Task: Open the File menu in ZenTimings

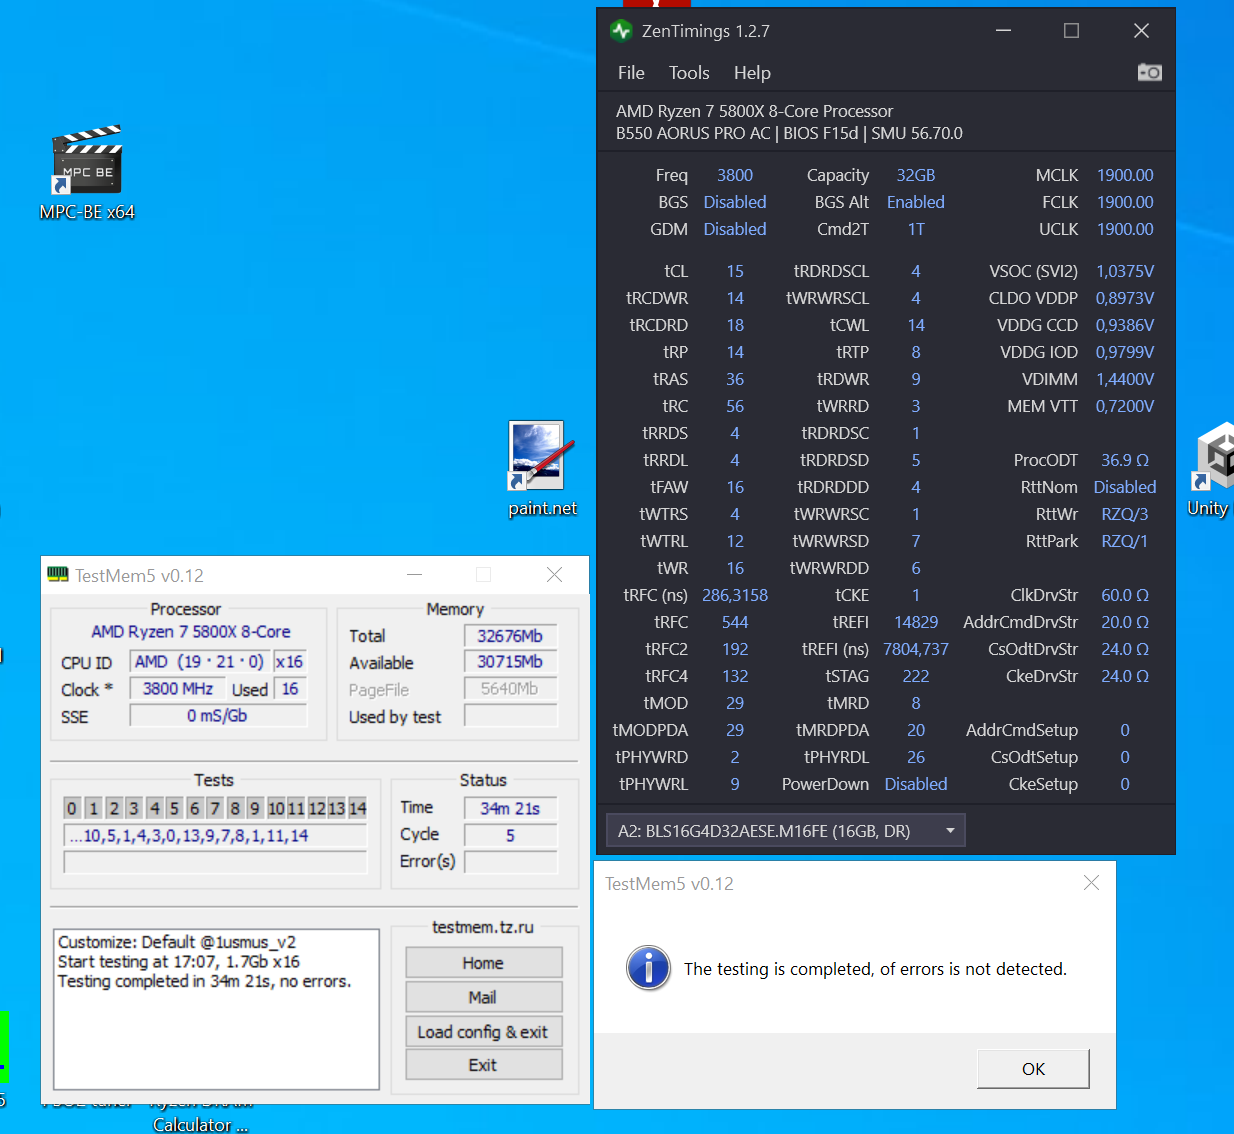Action: point(631,73)
